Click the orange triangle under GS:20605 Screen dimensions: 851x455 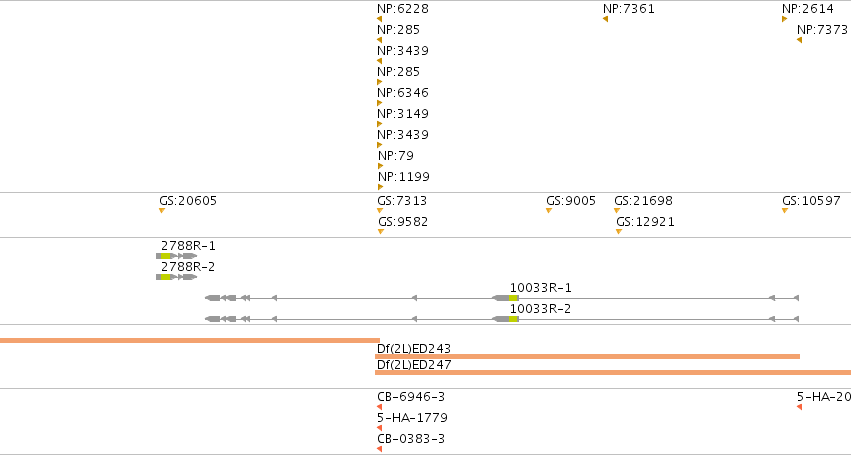(x=162, y=211)
